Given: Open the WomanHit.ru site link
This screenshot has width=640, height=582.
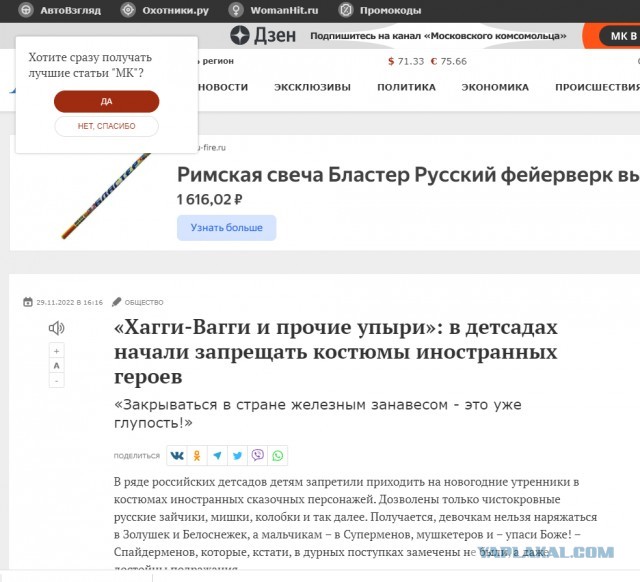Looking at the screenshot, I should click(x=284, y=10).
